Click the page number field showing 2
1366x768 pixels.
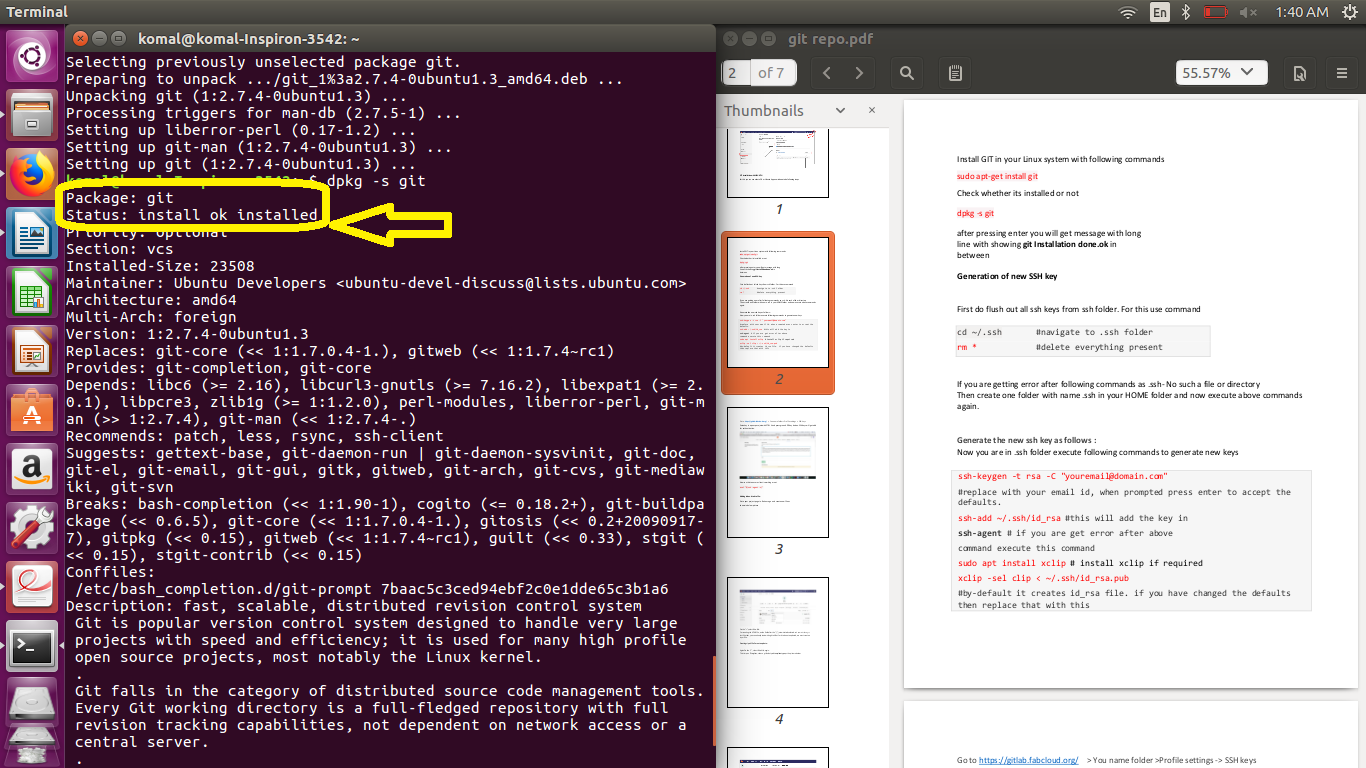(x=735, y=73)
